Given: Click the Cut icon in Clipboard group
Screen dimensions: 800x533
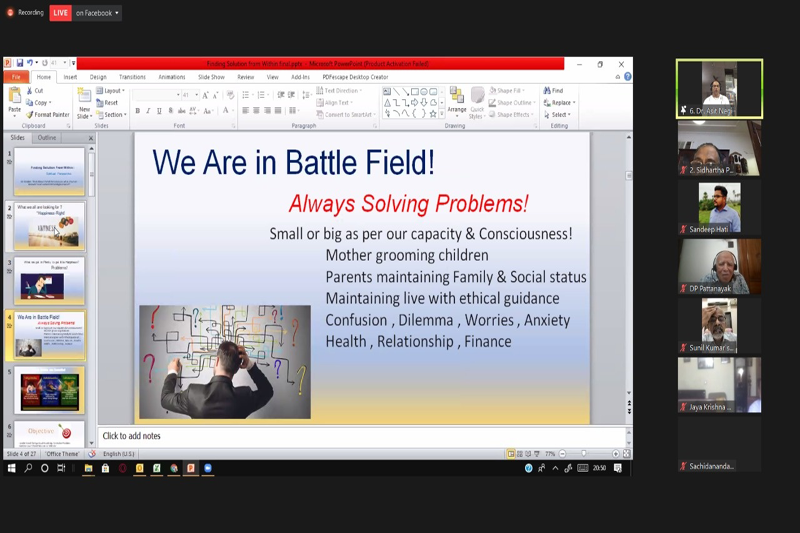Looking at the screenshot, I should click(34, 91).
